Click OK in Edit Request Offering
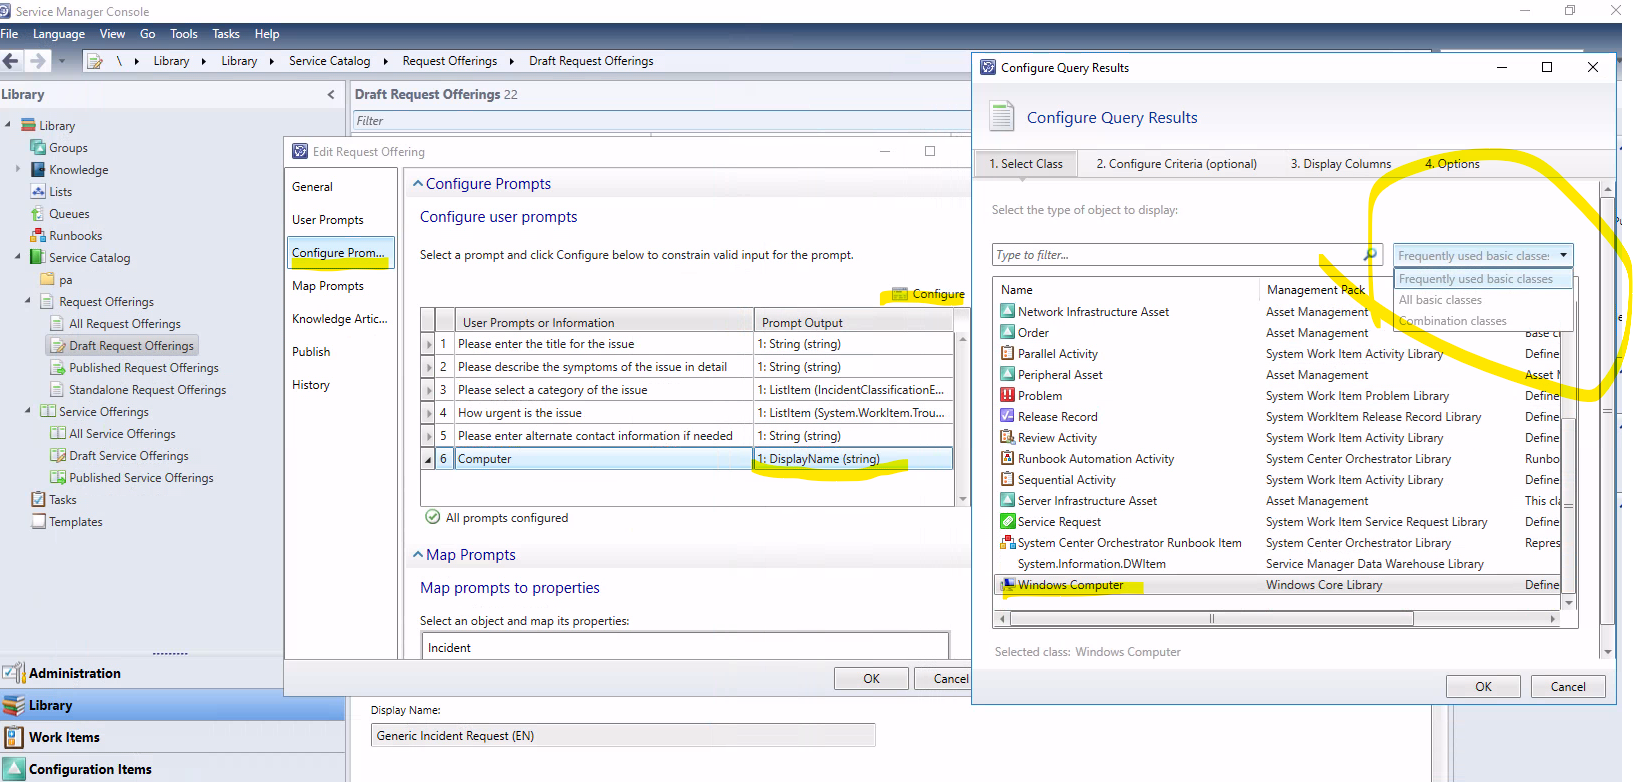Image resolution: width=1634 pixels, height=782 pixels. (x=871, y=678)
